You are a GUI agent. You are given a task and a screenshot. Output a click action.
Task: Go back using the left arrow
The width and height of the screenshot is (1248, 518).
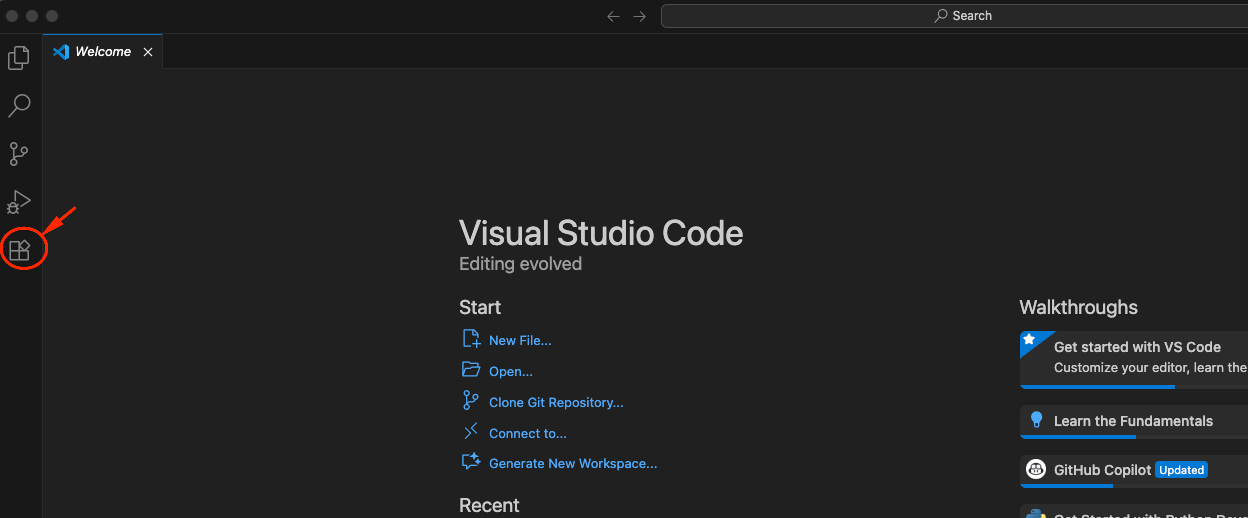tap(613, 16)
